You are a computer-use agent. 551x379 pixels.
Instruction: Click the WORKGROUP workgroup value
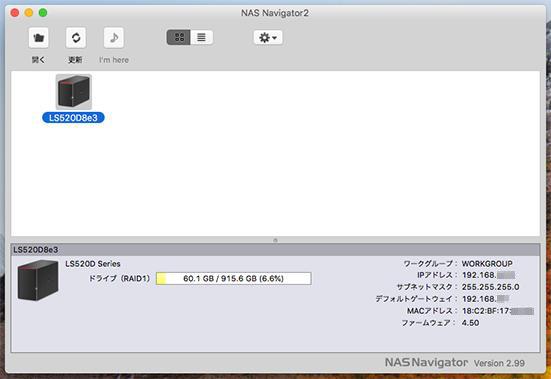(487, 263)
